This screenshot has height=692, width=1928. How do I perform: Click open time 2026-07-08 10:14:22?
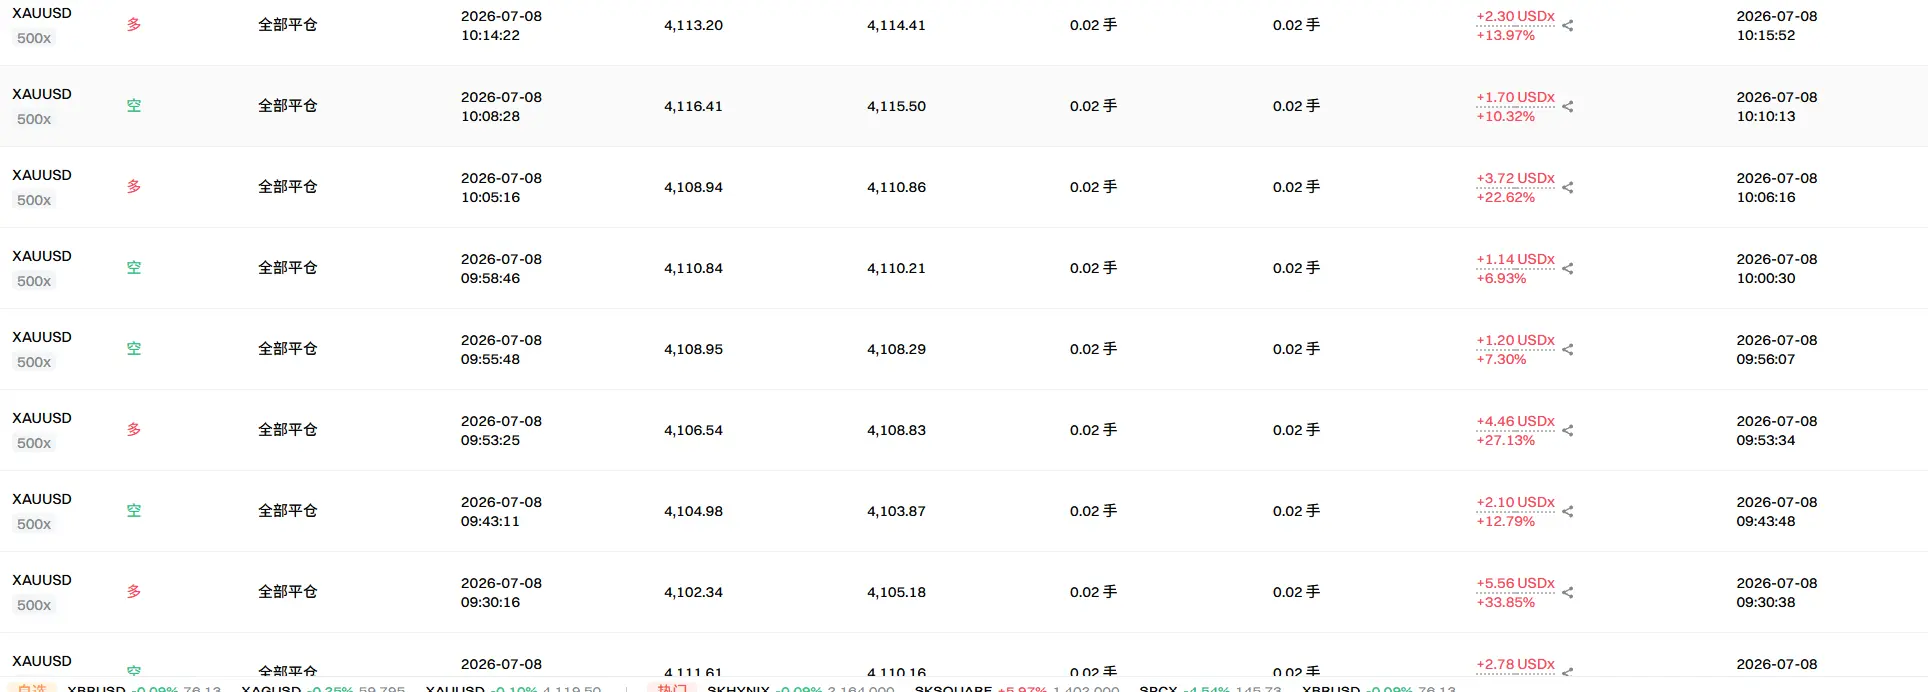click(501, 26)
